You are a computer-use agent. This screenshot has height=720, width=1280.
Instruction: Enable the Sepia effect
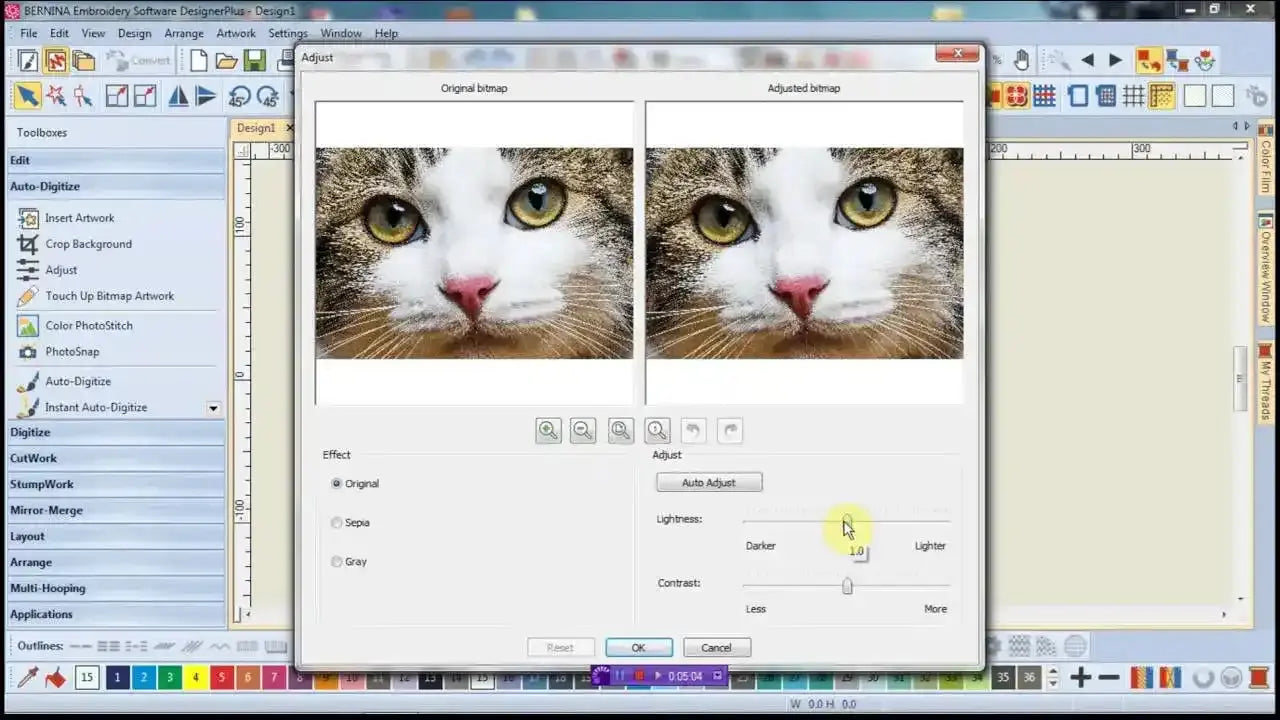pyautogui.click(x=337, y=522)
